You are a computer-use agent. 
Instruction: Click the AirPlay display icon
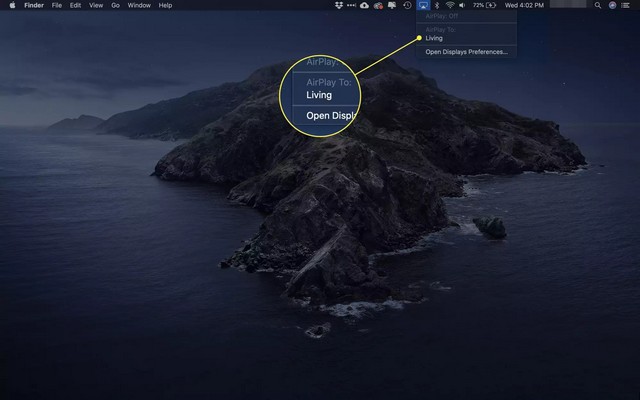point(422,5)
